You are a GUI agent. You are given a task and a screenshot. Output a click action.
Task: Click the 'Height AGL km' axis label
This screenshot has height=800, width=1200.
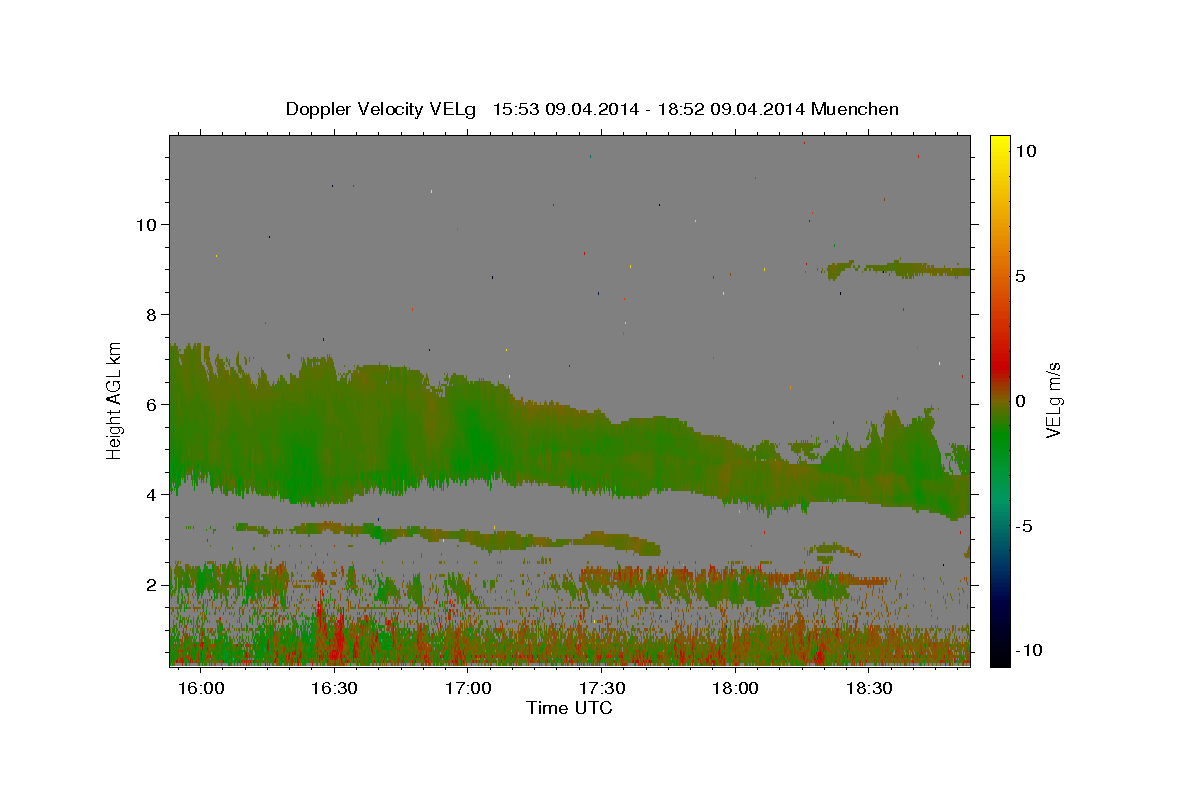115,401
